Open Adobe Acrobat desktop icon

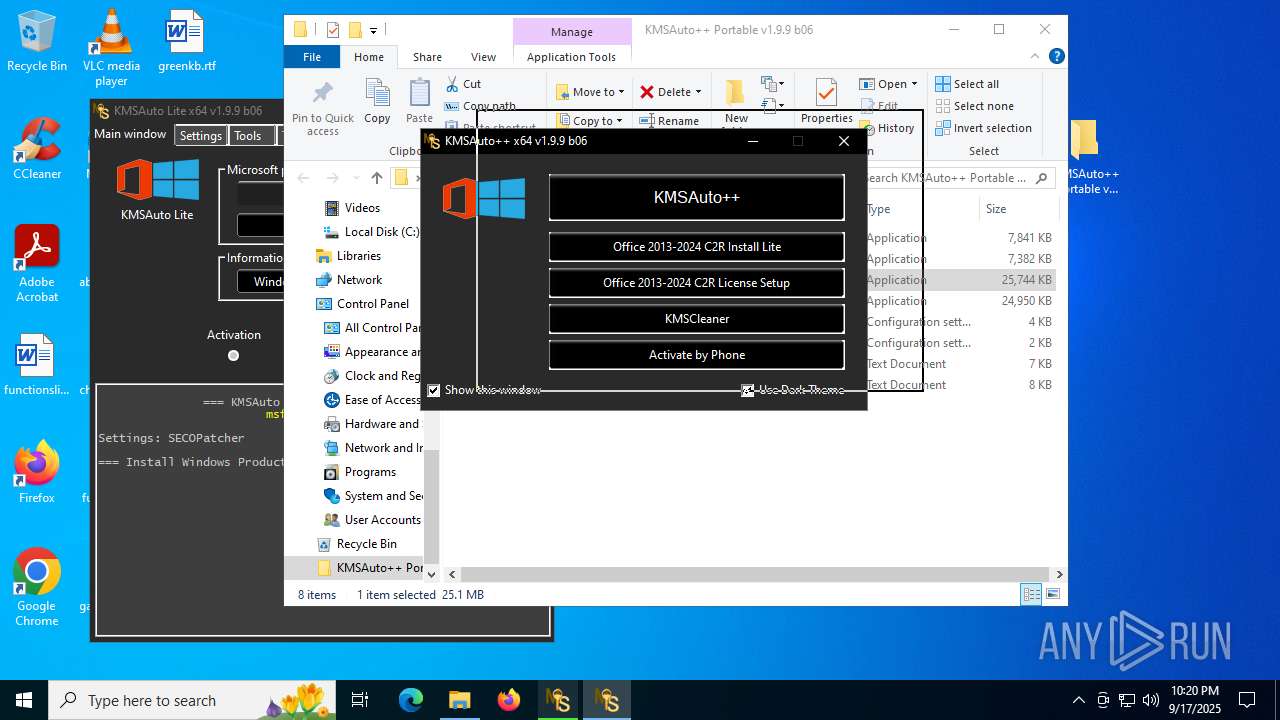point(37,263)
